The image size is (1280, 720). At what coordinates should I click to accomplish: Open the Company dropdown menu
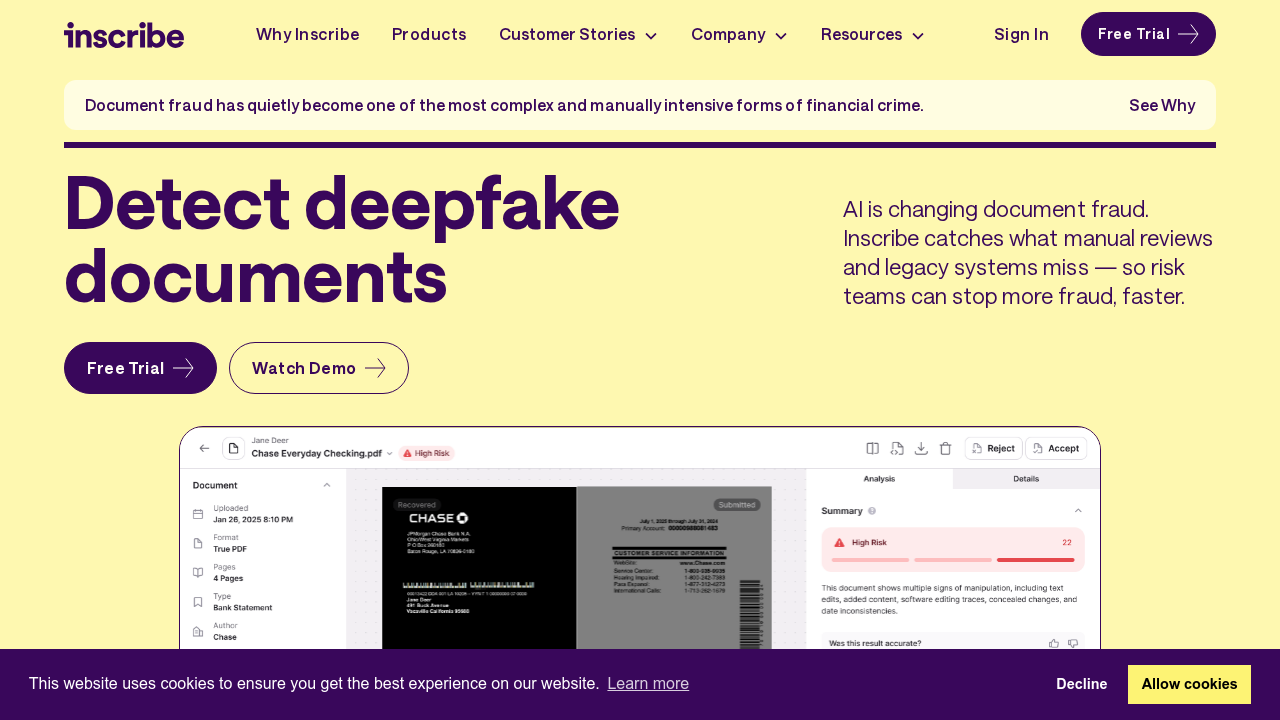(x=739, y=33)
